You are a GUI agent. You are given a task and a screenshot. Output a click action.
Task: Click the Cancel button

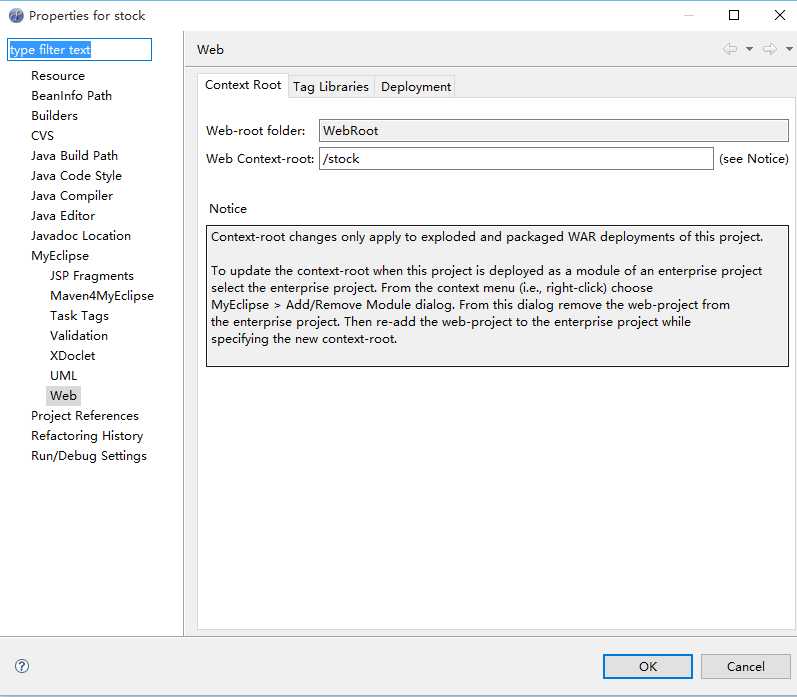pos(746,666)
